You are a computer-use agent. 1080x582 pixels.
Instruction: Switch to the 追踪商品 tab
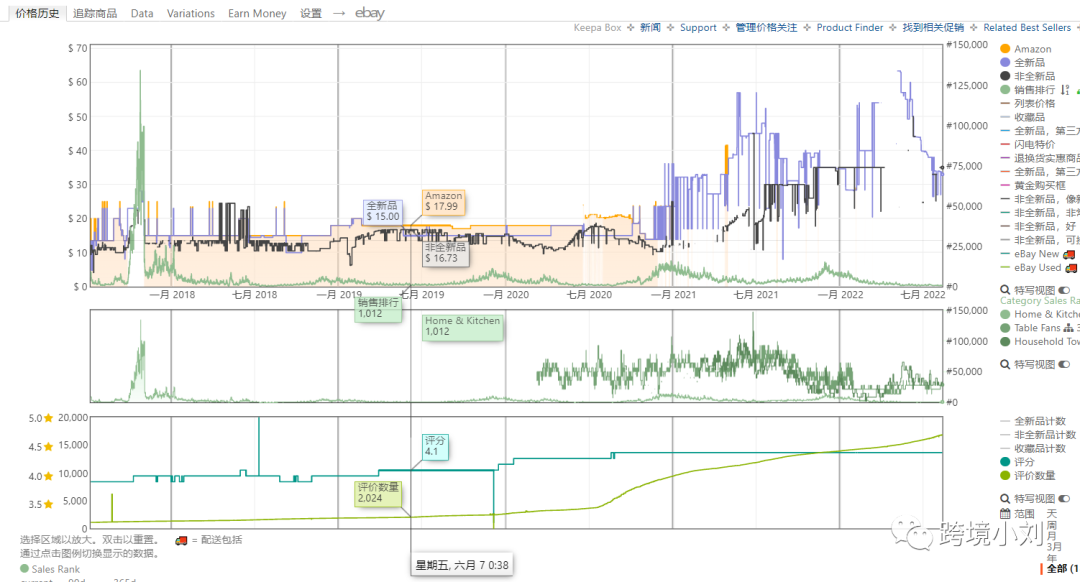click(x=95, y=13)
